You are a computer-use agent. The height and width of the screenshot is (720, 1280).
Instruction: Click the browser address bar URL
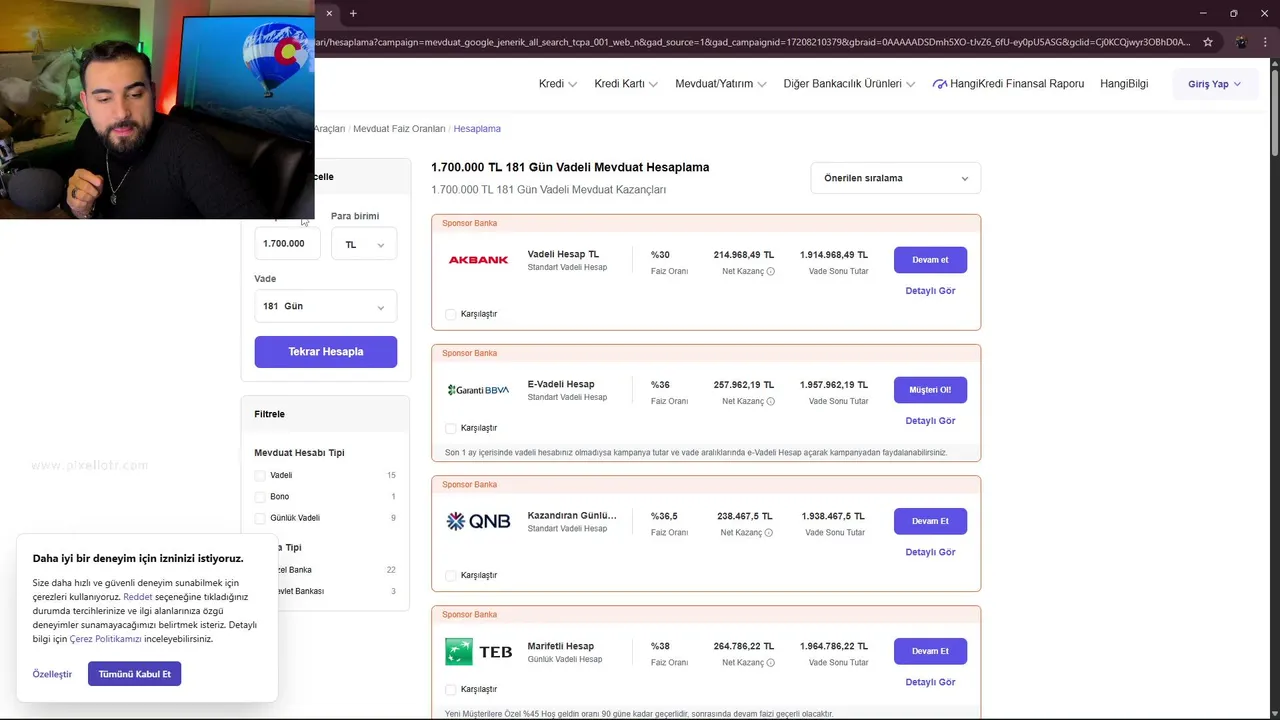tap(755, 42)
